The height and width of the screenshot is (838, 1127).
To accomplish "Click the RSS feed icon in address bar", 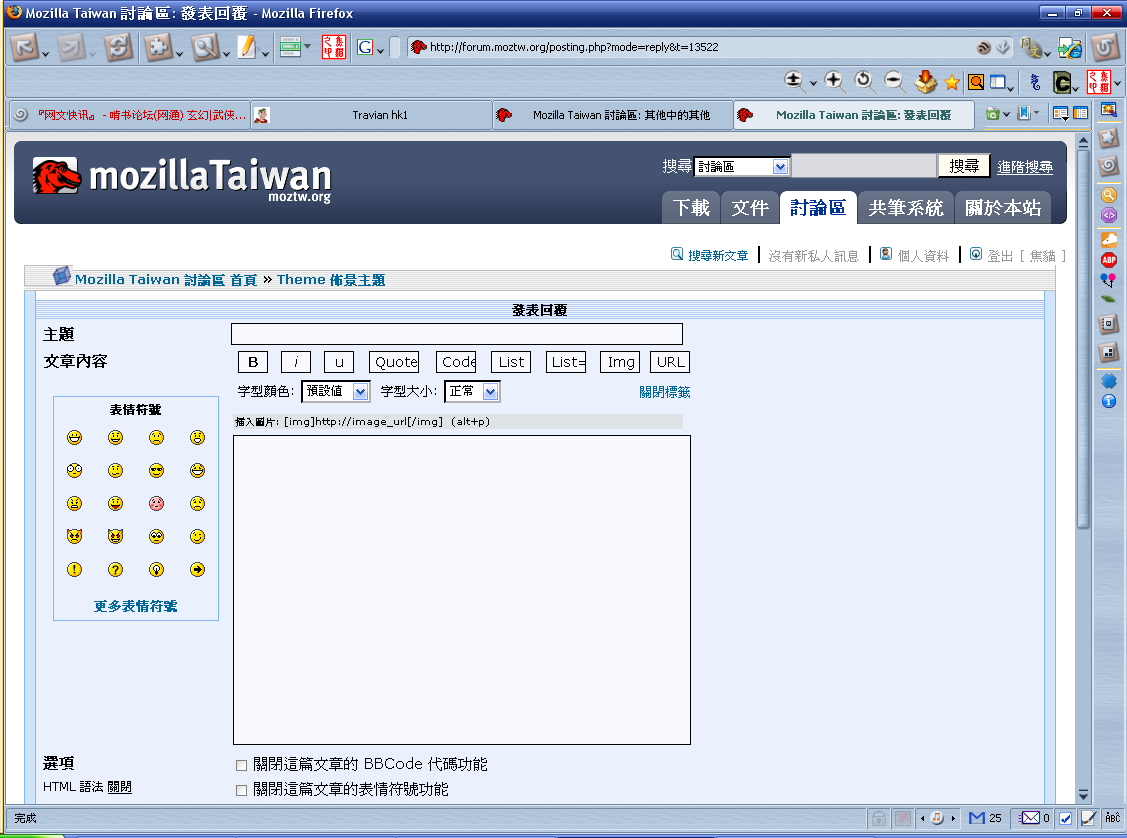I will point(984,47).
